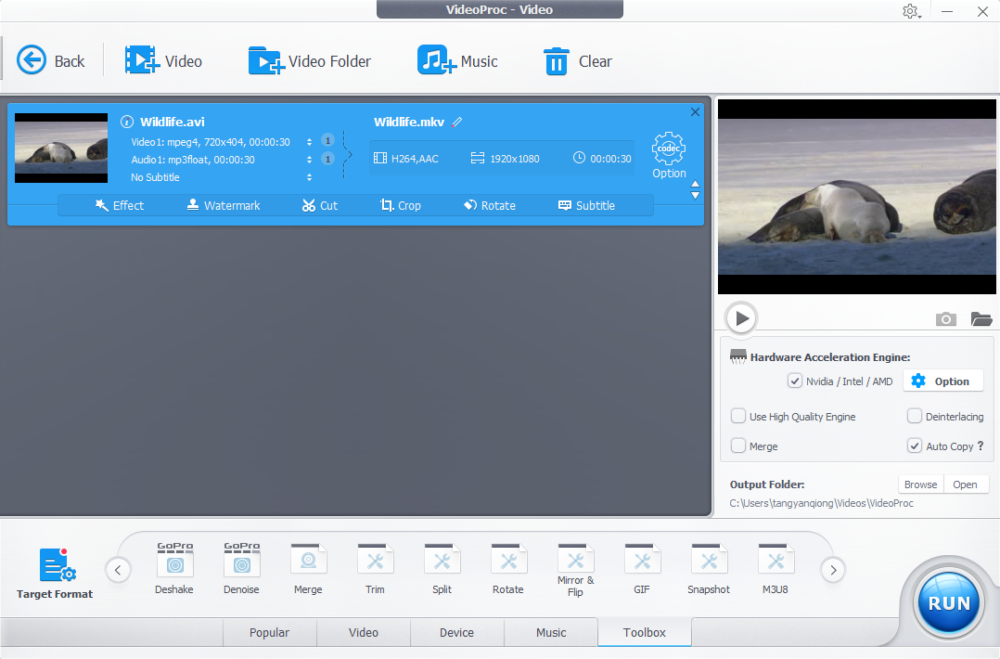Enable Use High Quality Engine
Screen dimensions: 1000x659
[x=738, y=416]
